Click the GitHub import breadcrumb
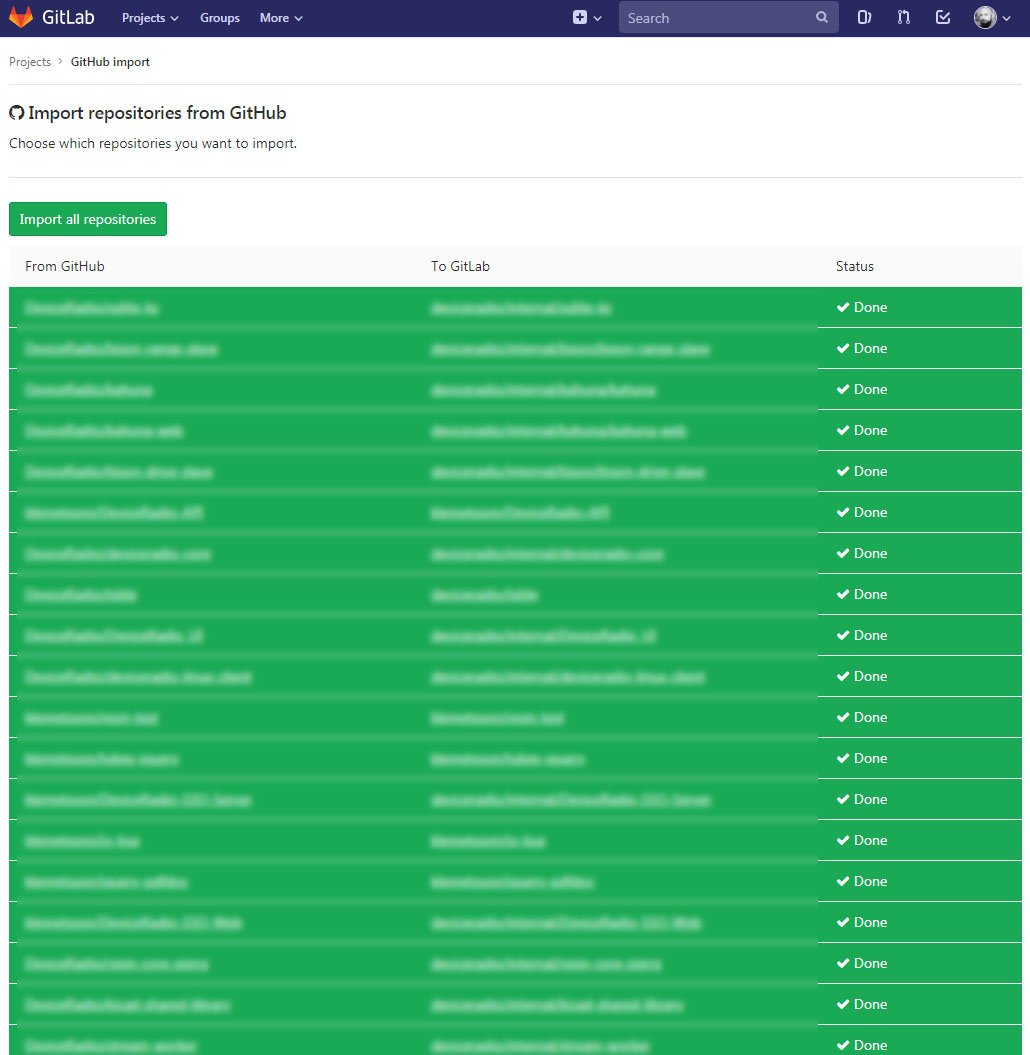This screenshot has width=1030, height=1055. coord(110,62)
